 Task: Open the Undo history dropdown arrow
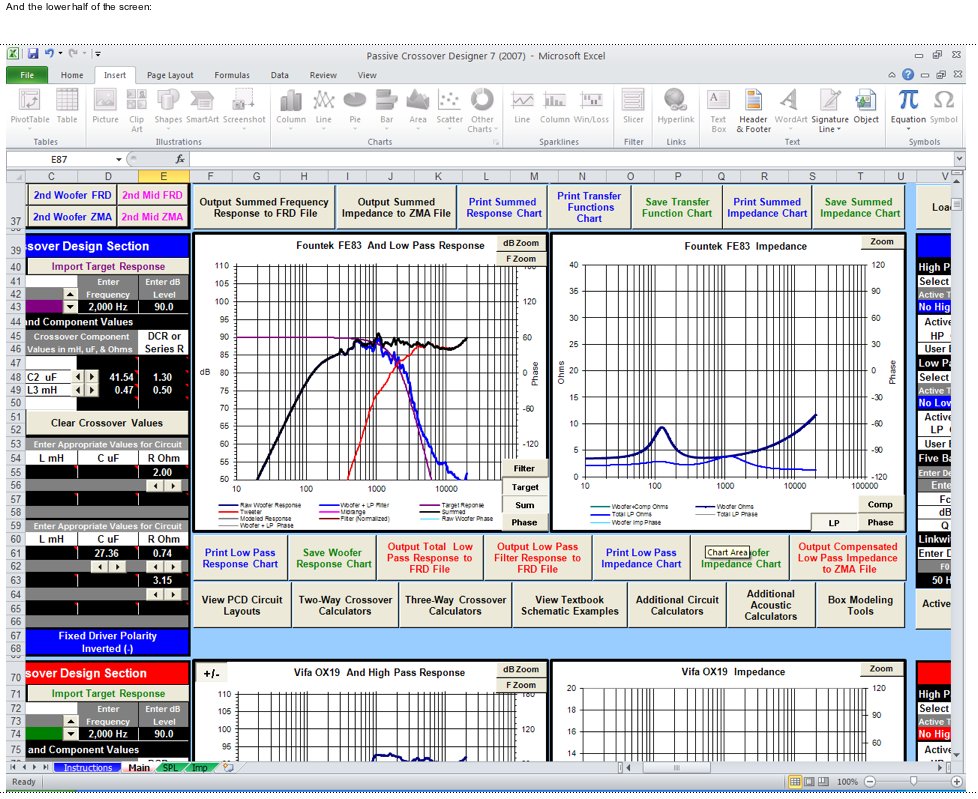coord(61,54)
